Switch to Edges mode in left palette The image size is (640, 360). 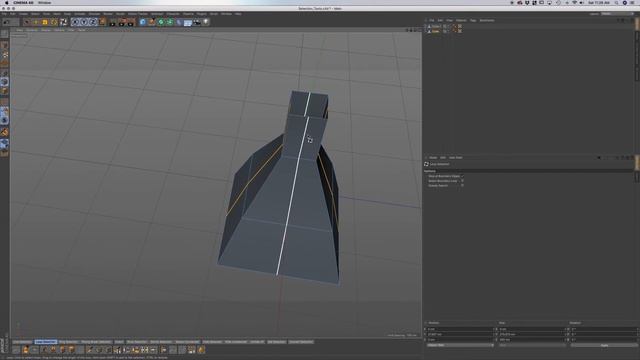4,82
